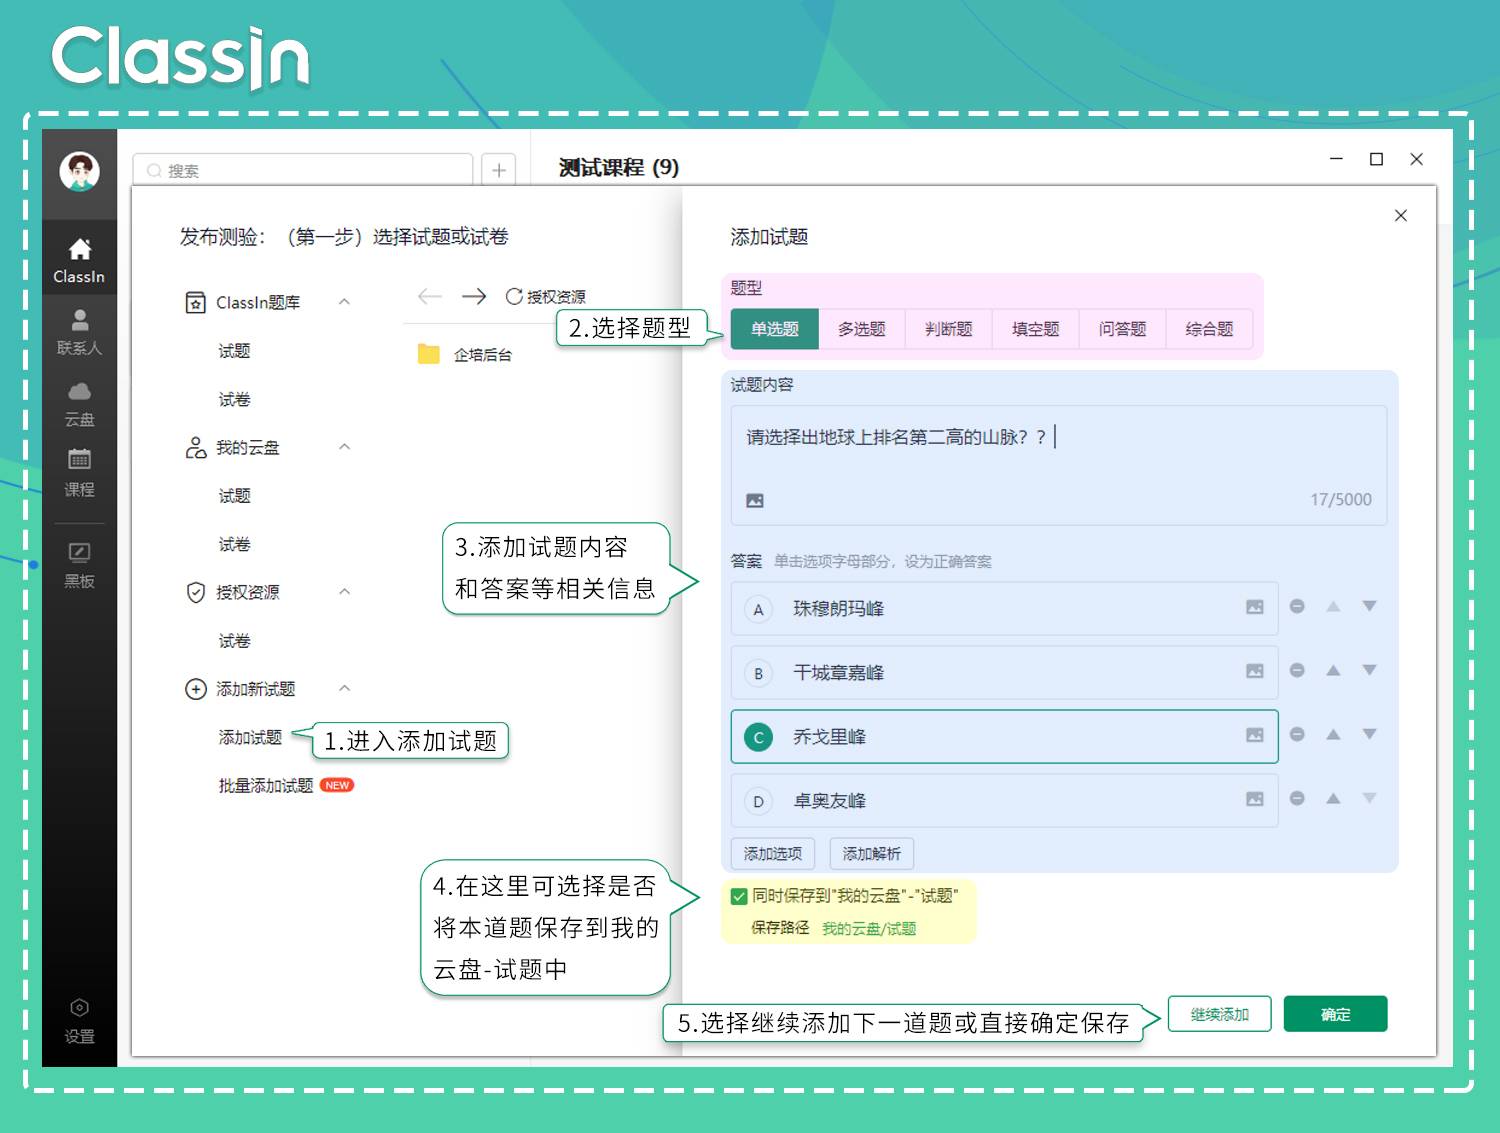The height and width of the screenshot is (1133, 1500).
Task: Add image to option A 珠穆朗玛峰
Action: coord(1254,607)
